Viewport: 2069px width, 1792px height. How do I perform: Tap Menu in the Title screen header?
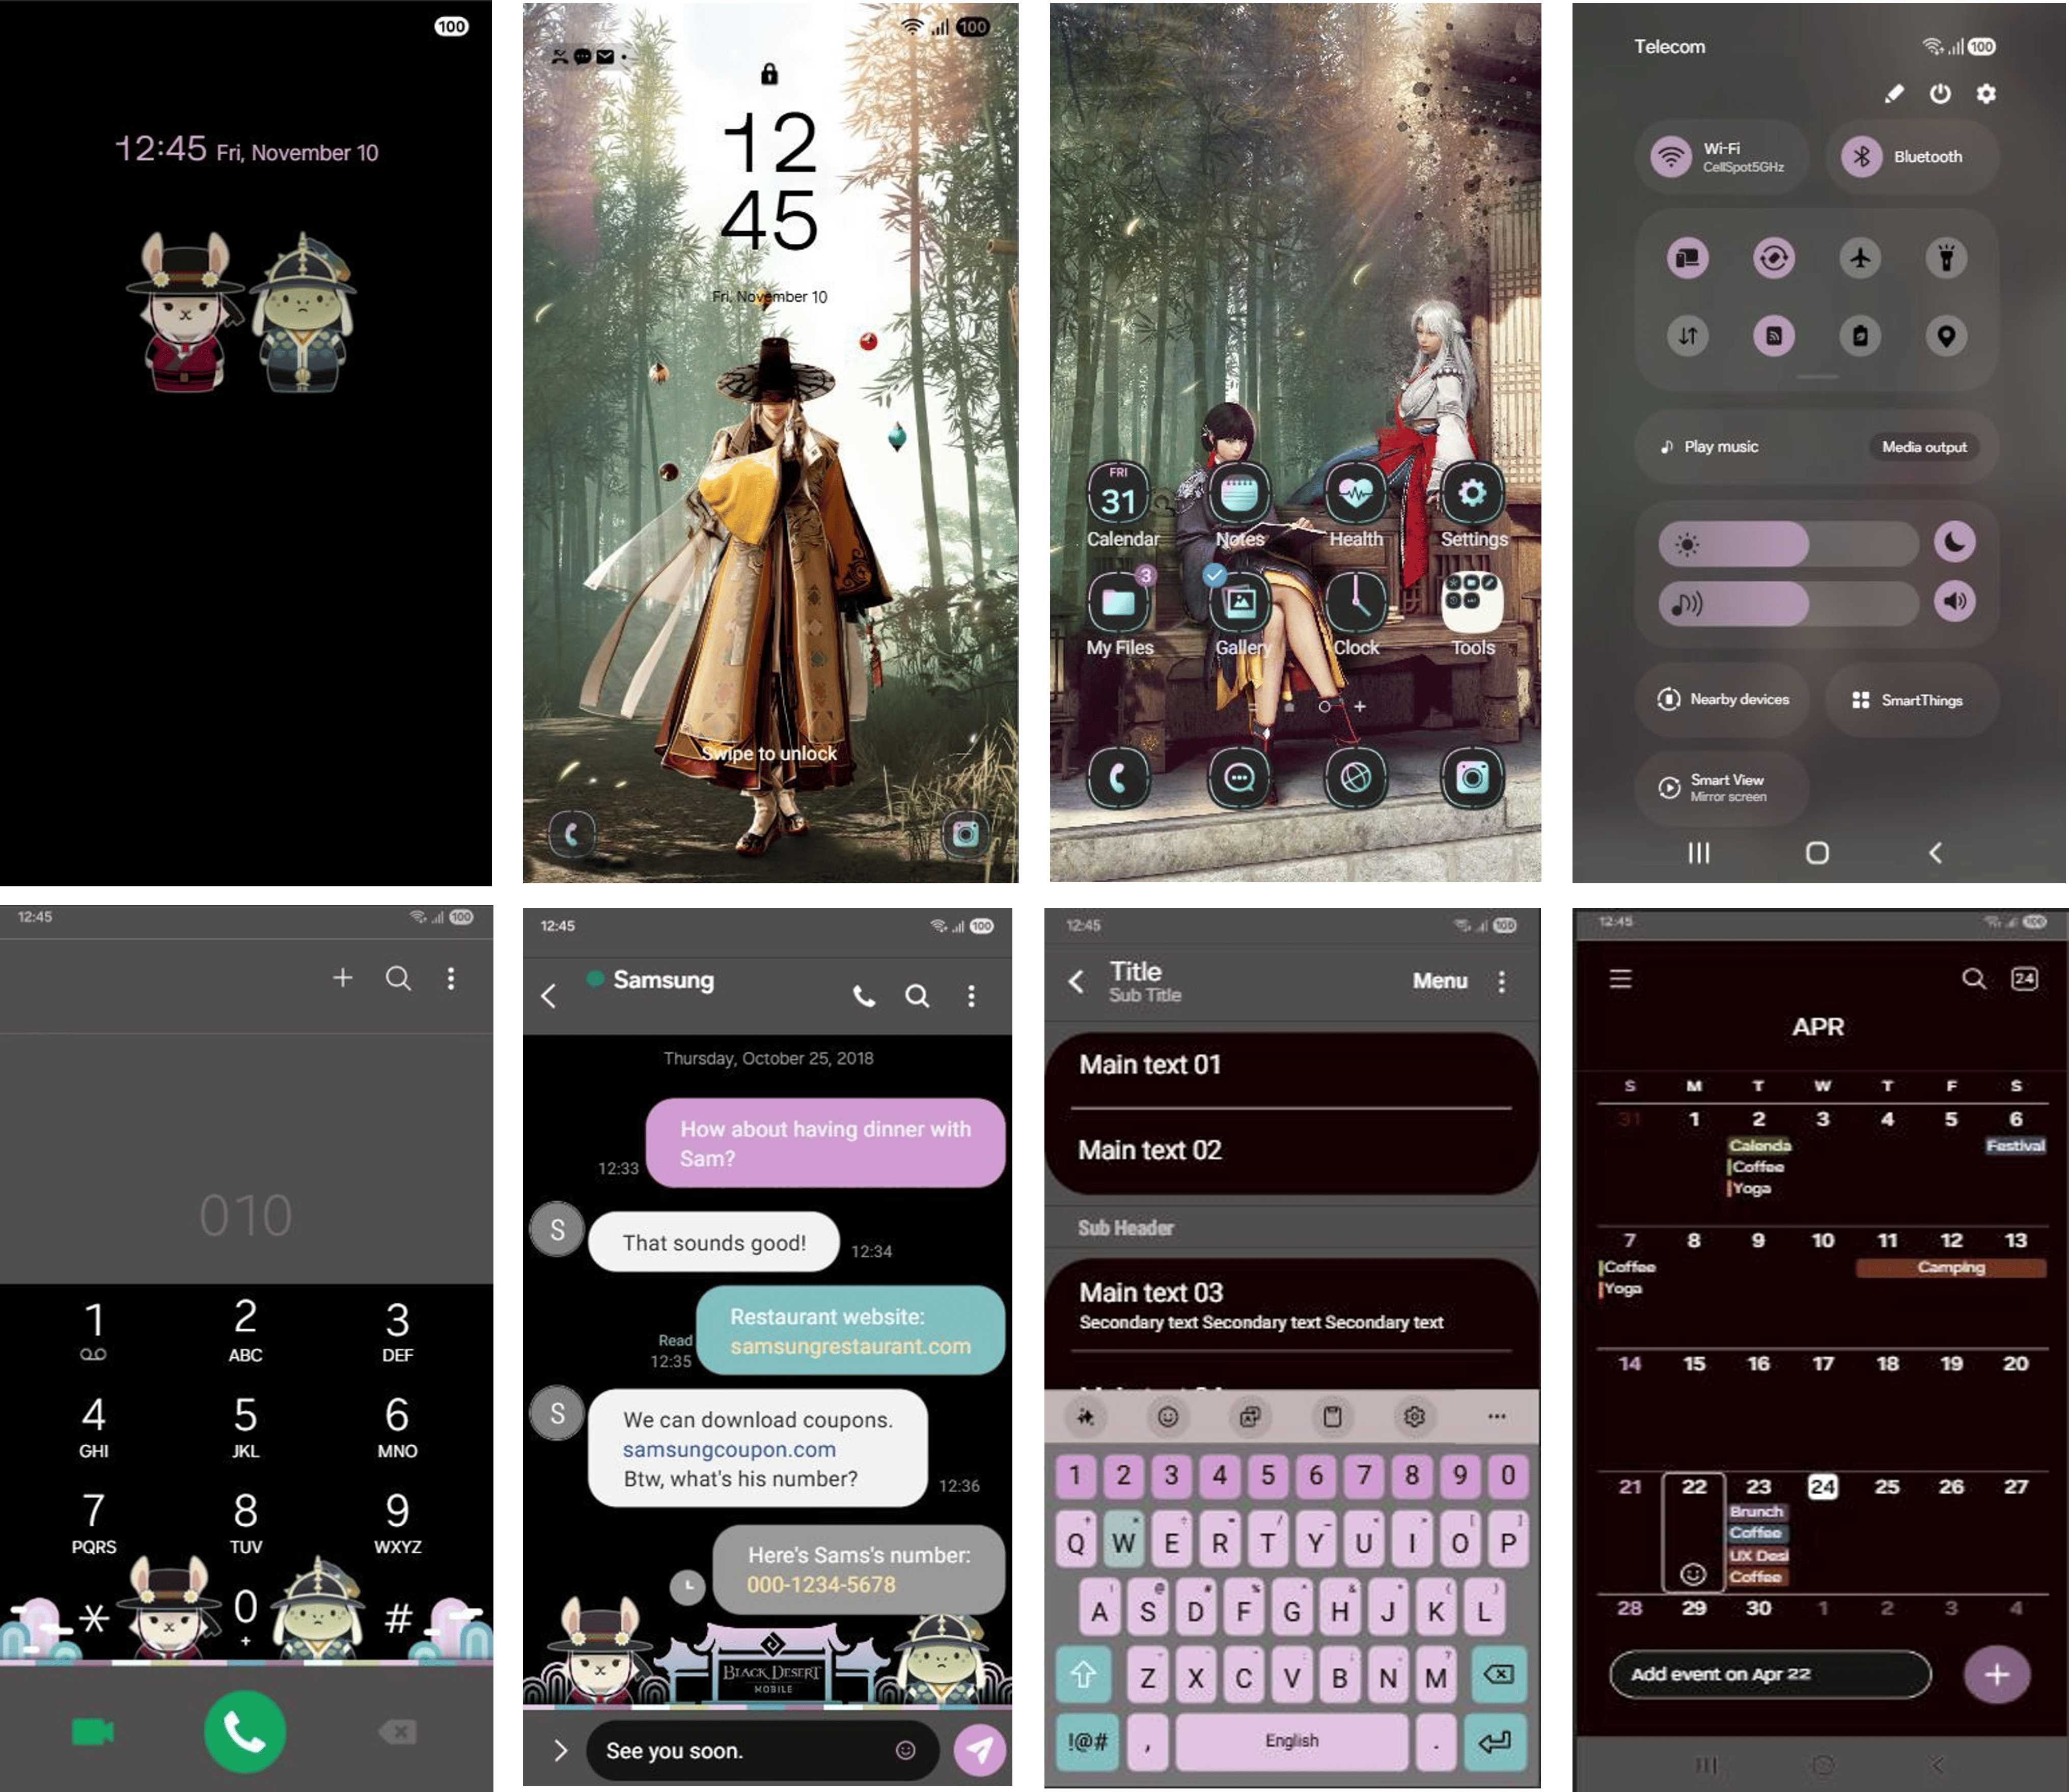(1439, 982)
